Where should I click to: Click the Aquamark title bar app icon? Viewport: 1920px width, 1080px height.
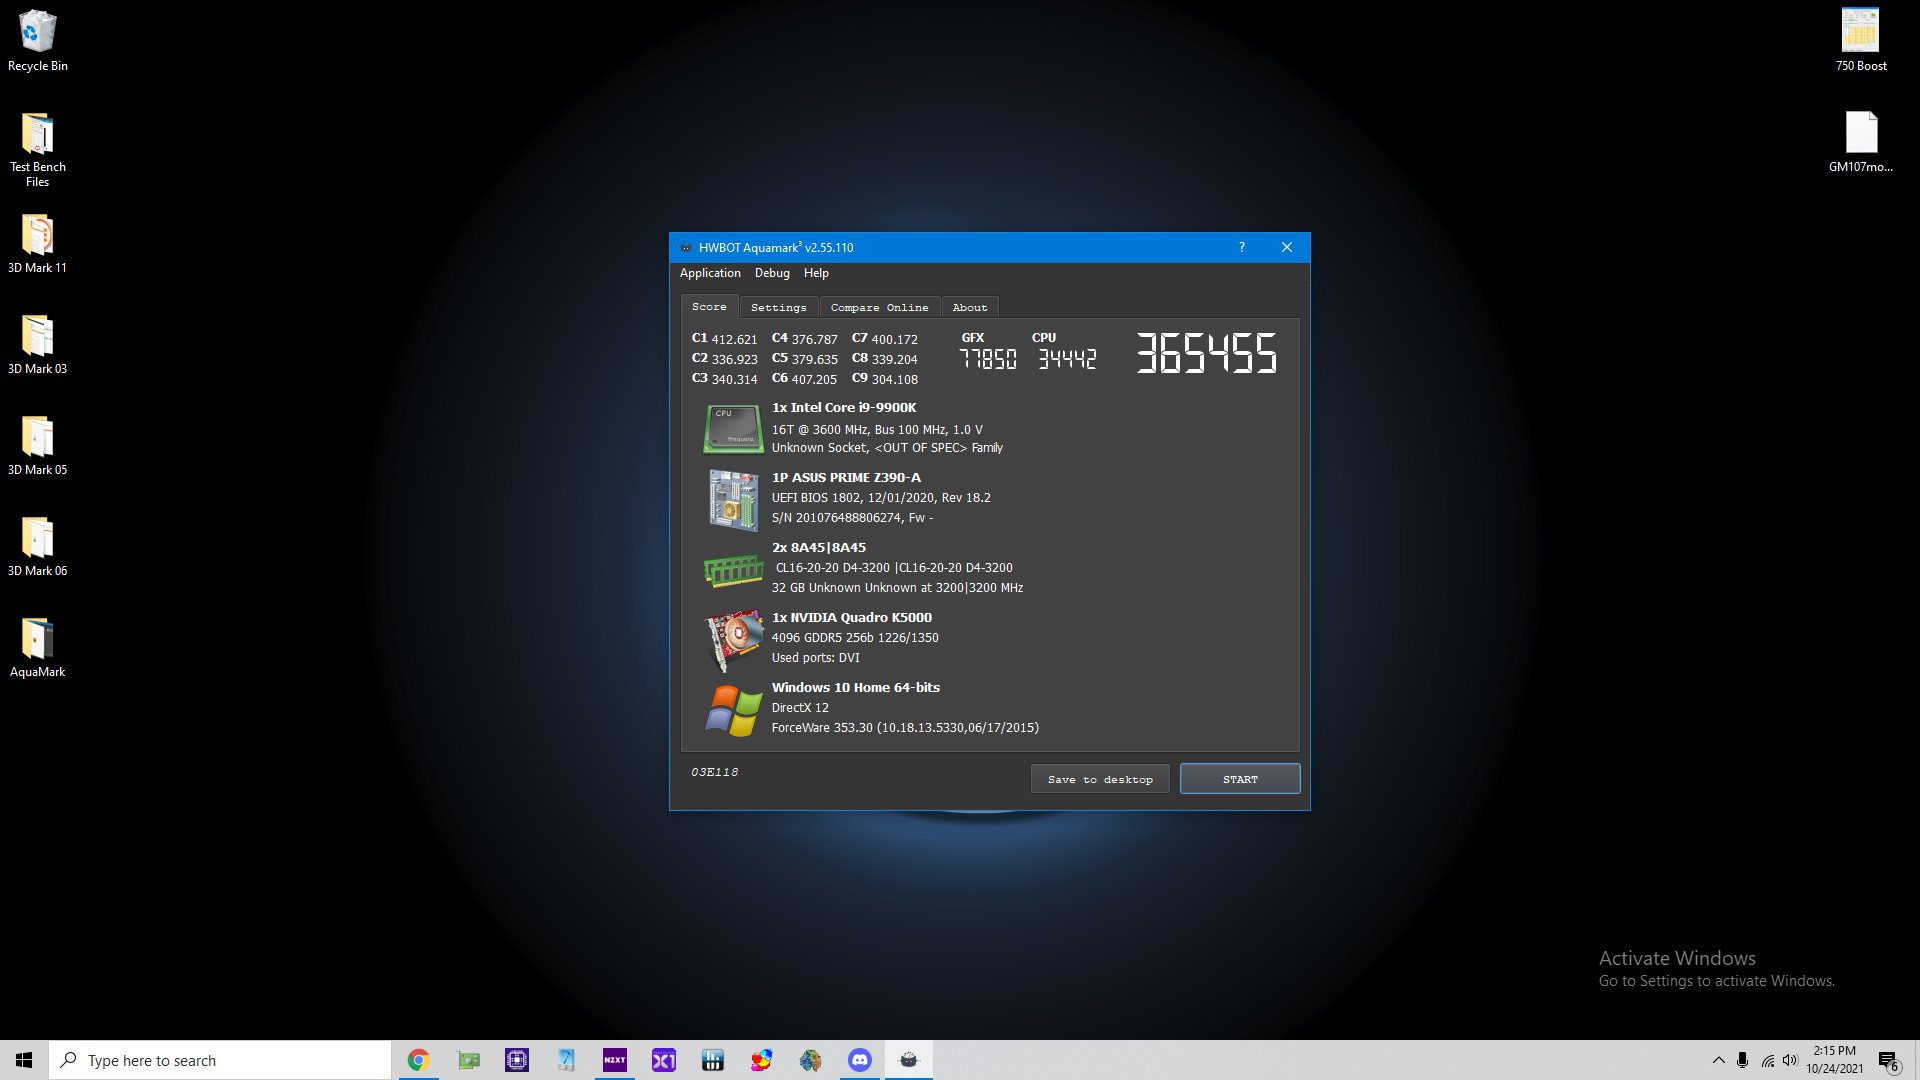(x=685, y=247)
